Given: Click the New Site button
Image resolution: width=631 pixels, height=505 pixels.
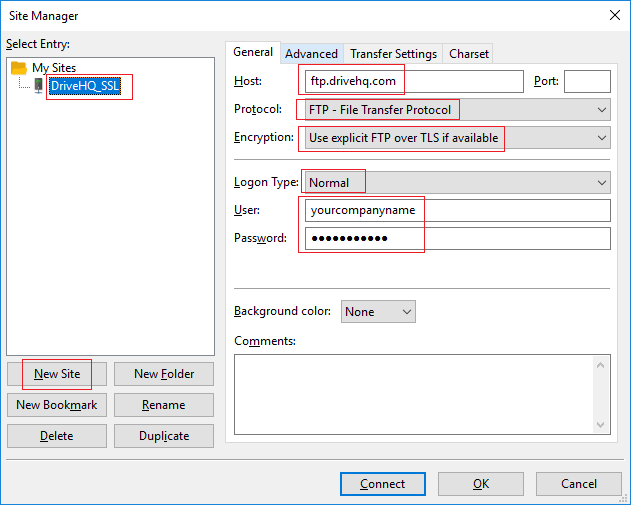Looking at the screenshot, I should pos(57,374).
